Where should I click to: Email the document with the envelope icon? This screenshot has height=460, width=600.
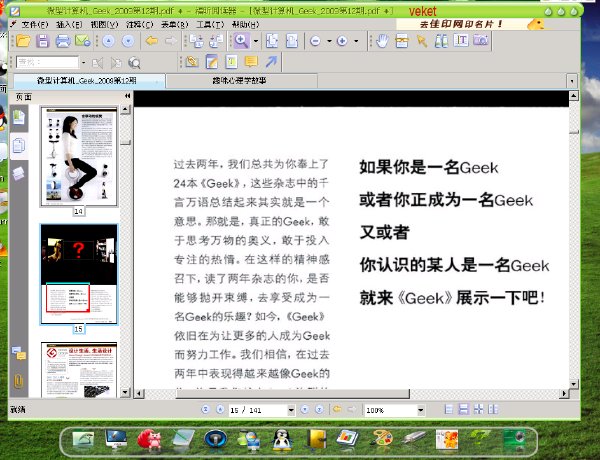point(82,41)
